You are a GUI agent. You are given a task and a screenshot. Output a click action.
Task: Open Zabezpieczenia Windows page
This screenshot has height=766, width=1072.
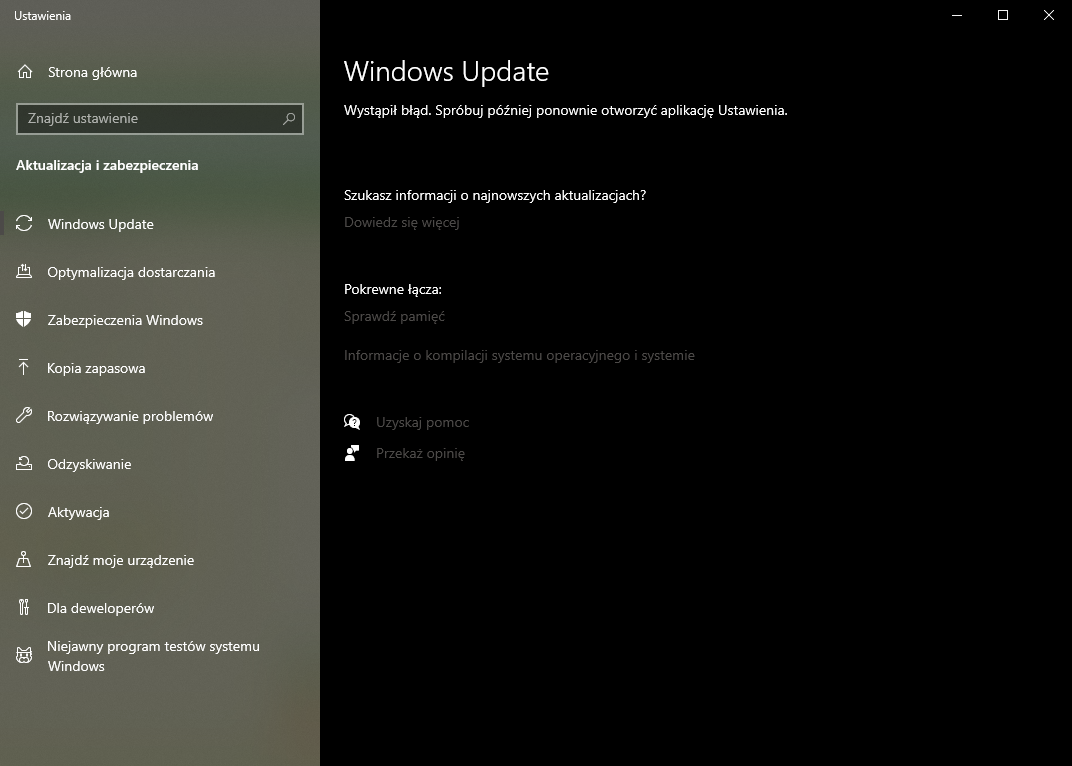click(x=160, y=319)
